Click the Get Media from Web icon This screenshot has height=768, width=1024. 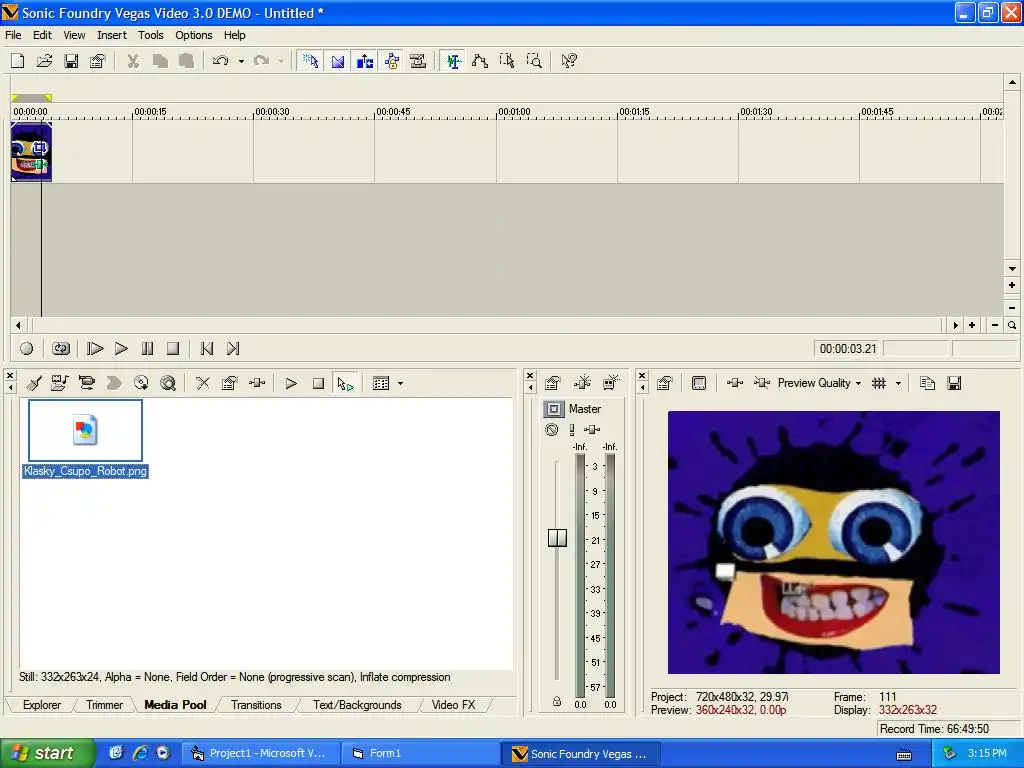(168, 383)
